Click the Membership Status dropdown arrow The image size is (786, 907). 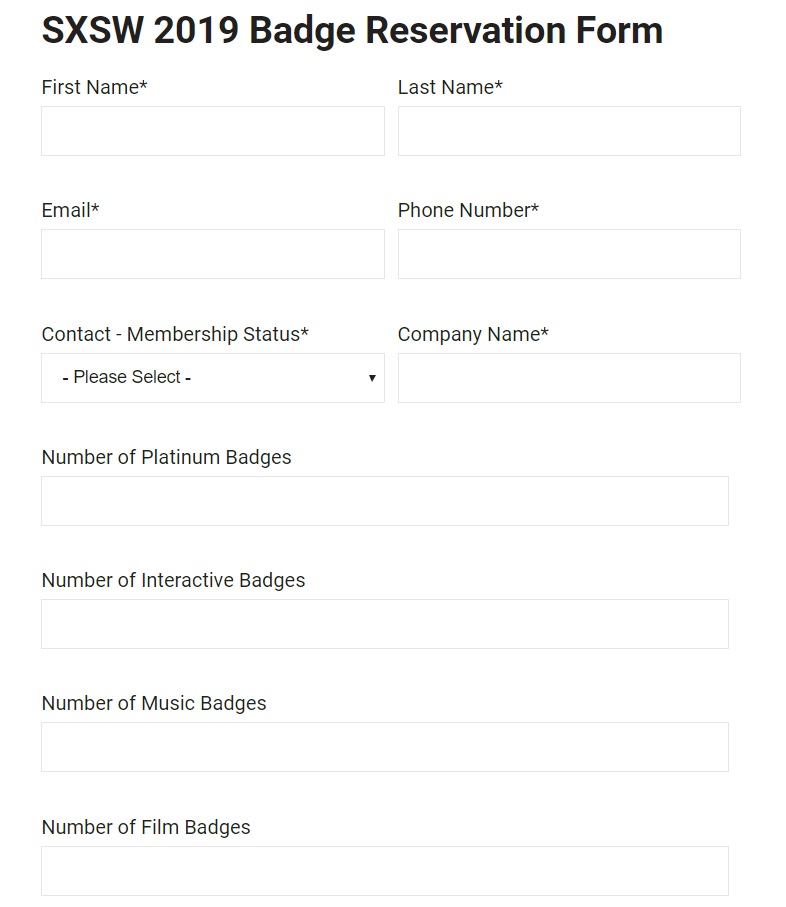(372, 378)
